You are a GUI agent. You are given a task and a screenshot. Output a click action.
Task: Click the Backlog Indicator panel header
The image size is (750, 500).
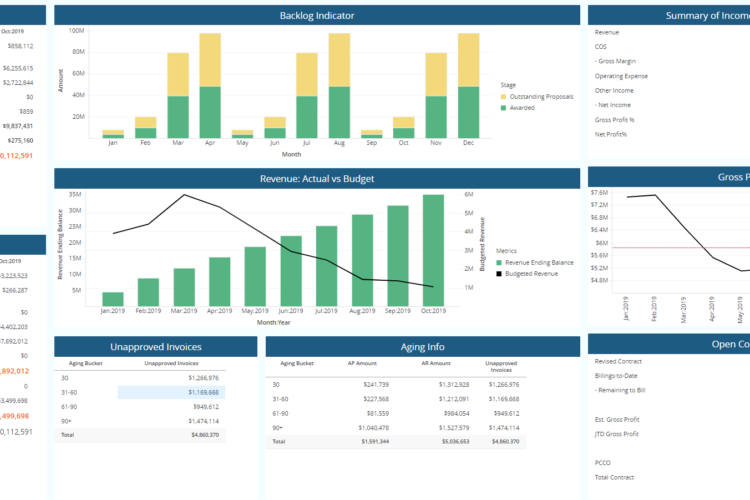coord(317,15)
